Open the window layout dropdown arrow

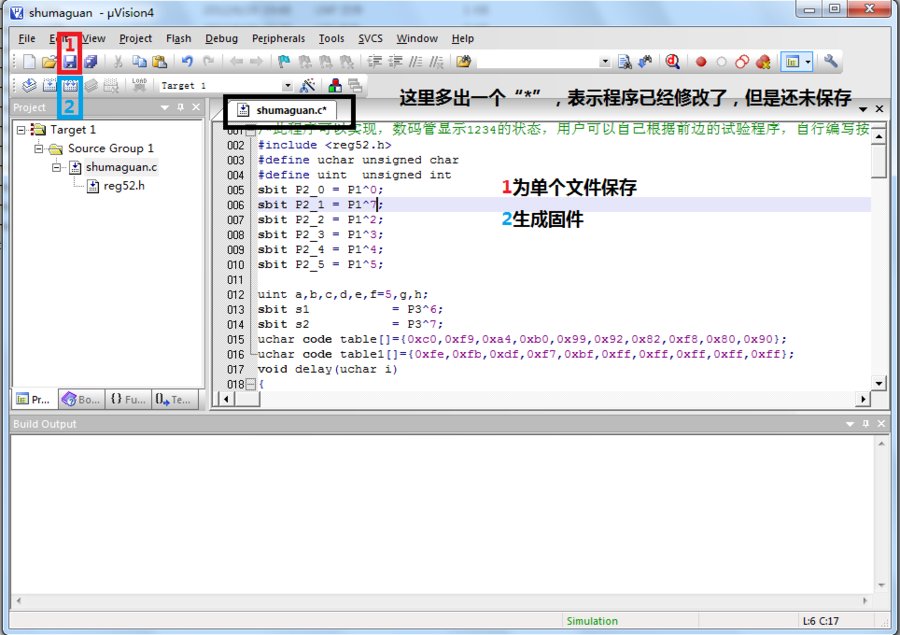[808, 61]
